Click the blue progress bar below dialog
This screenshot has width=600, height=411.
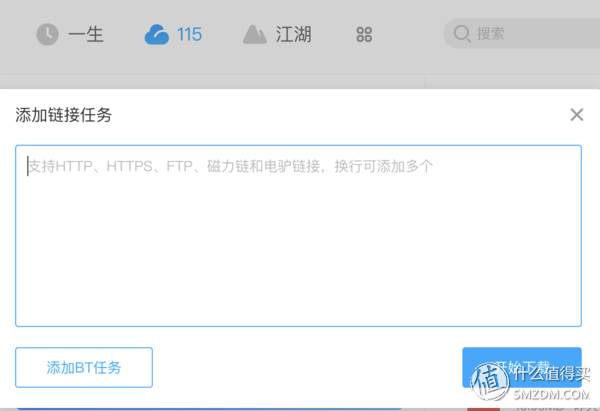point(209,409)
